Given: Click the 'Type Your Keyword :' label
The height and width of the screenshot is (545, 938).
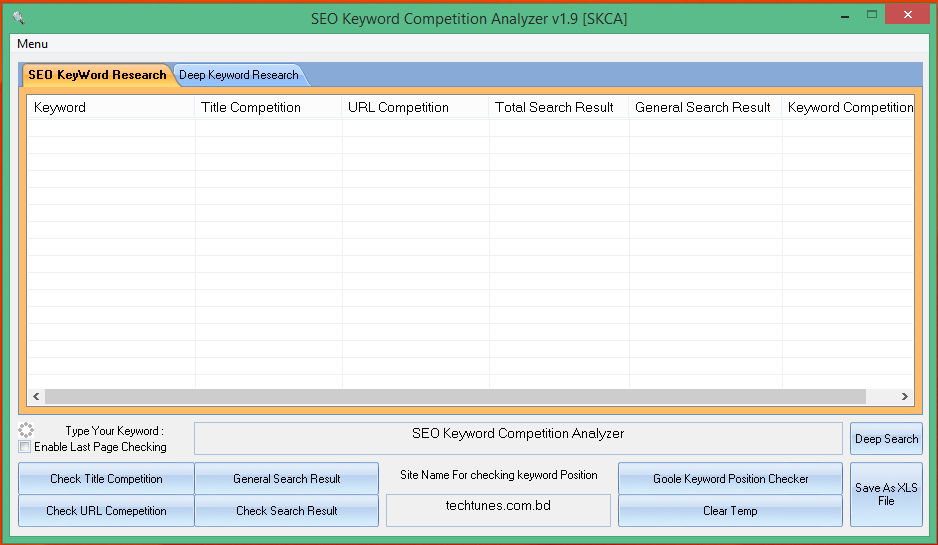Looking at the screenshot, I should pos(114,431).
